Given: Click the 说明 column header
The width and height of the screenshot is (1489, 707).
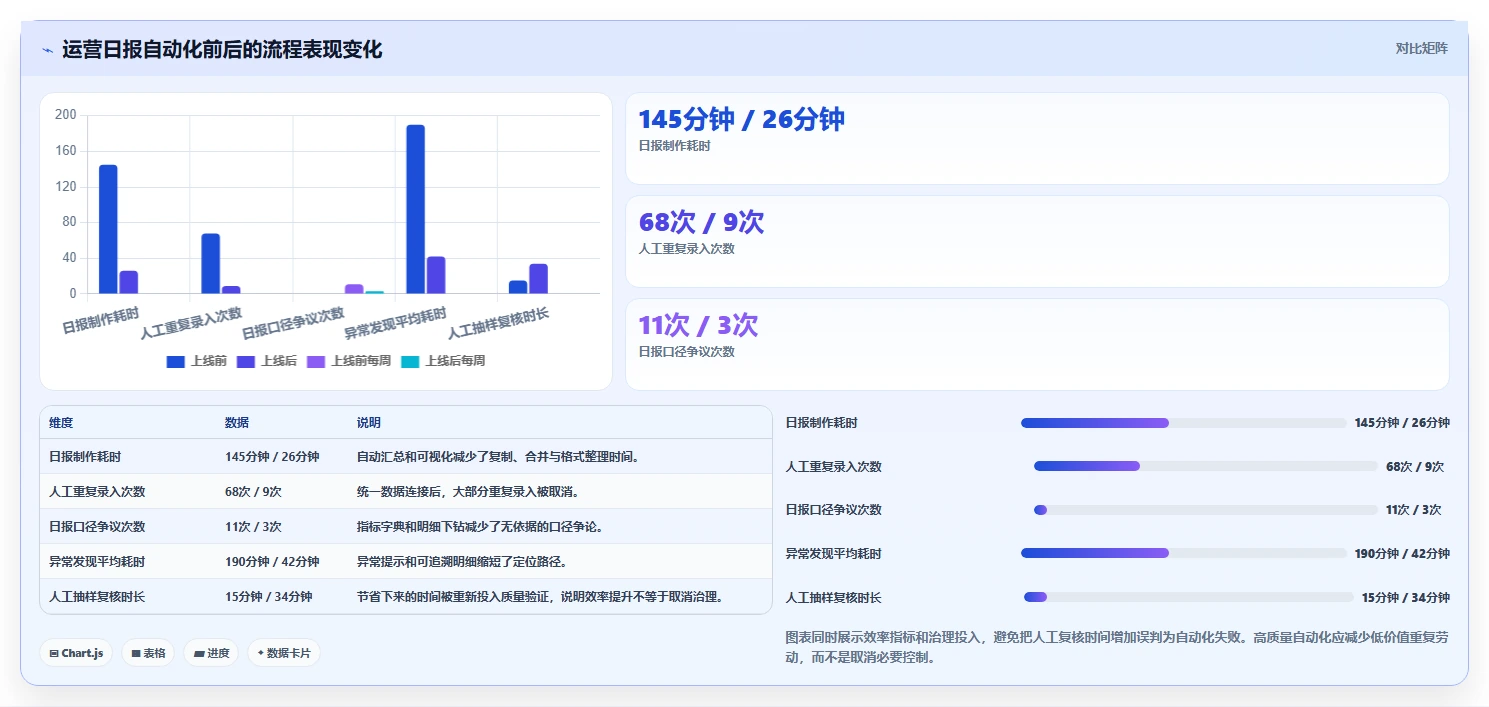Looking at the screenshot, I should point(369,423).
